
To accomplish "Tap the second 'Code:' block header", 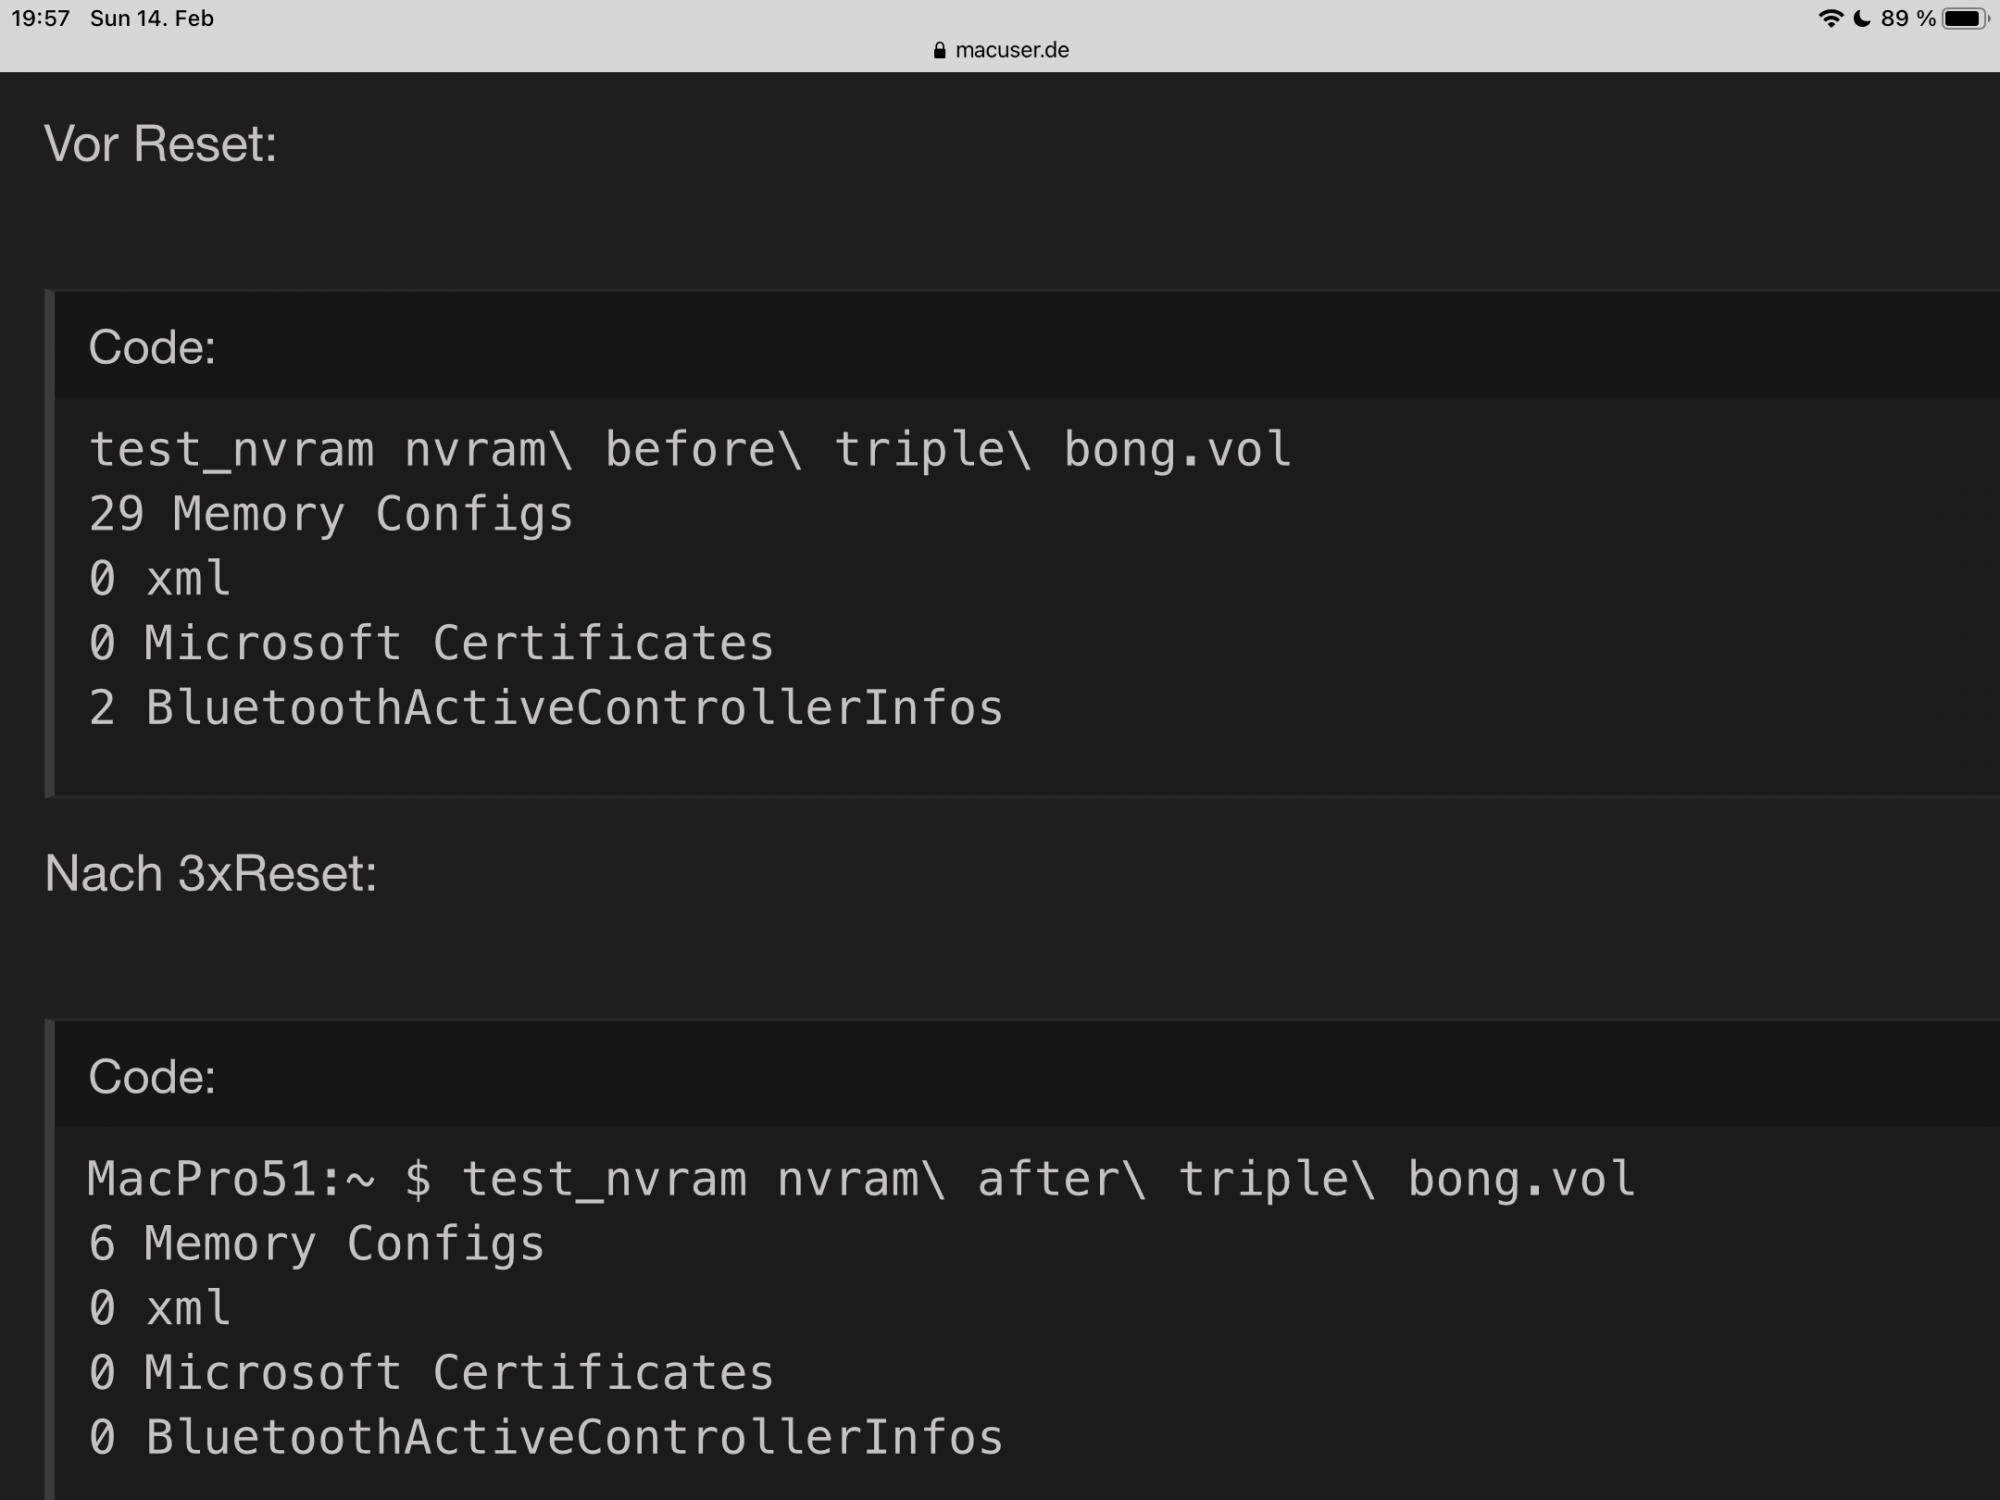I will click(x=152, y=1077).
